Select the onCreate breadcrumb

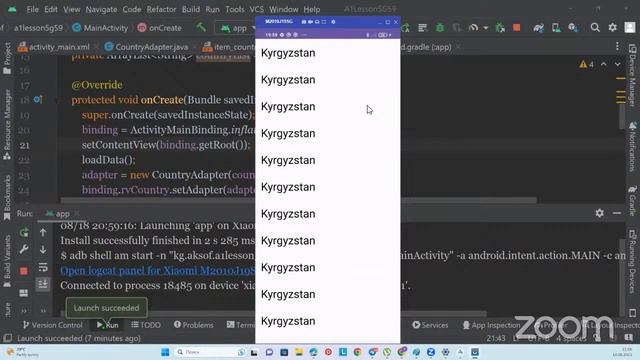click(x=160, y=28)
